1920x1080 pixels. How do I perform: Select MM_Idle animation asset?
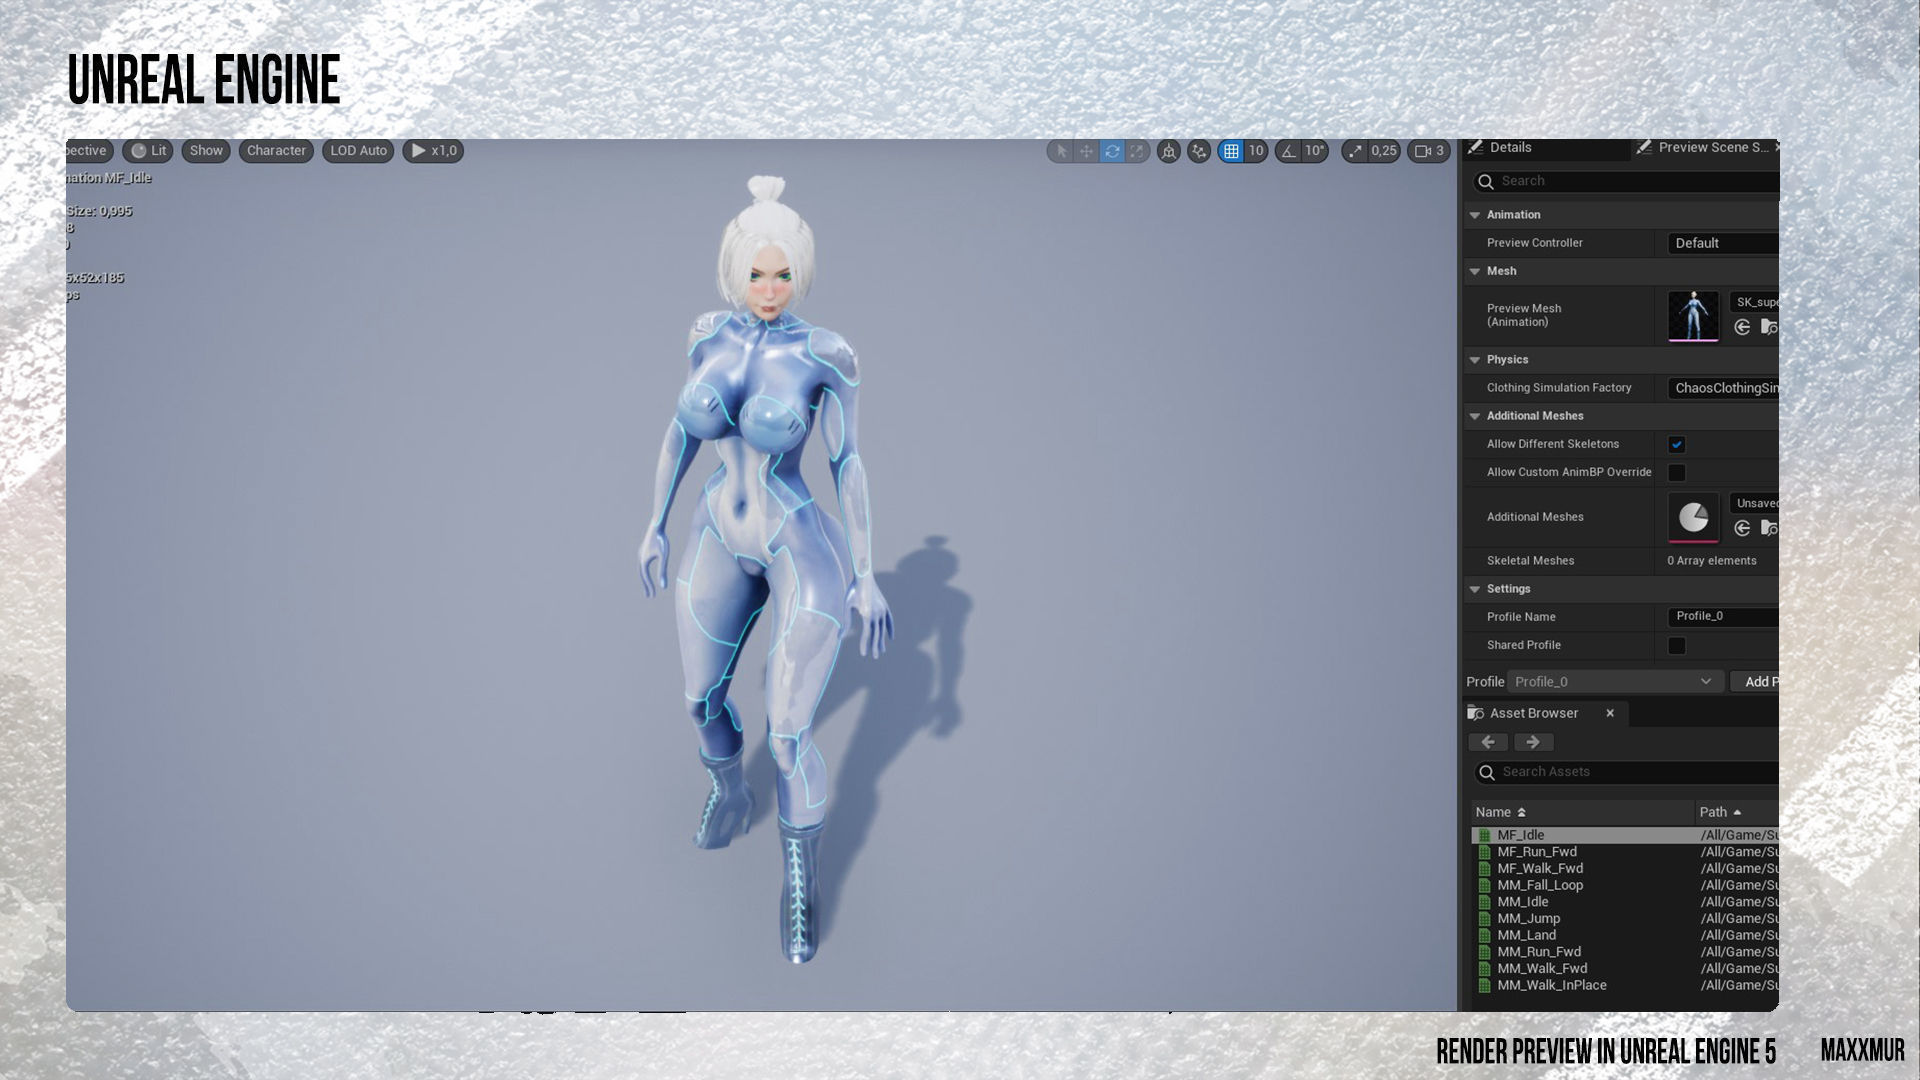coord(1625,902)
